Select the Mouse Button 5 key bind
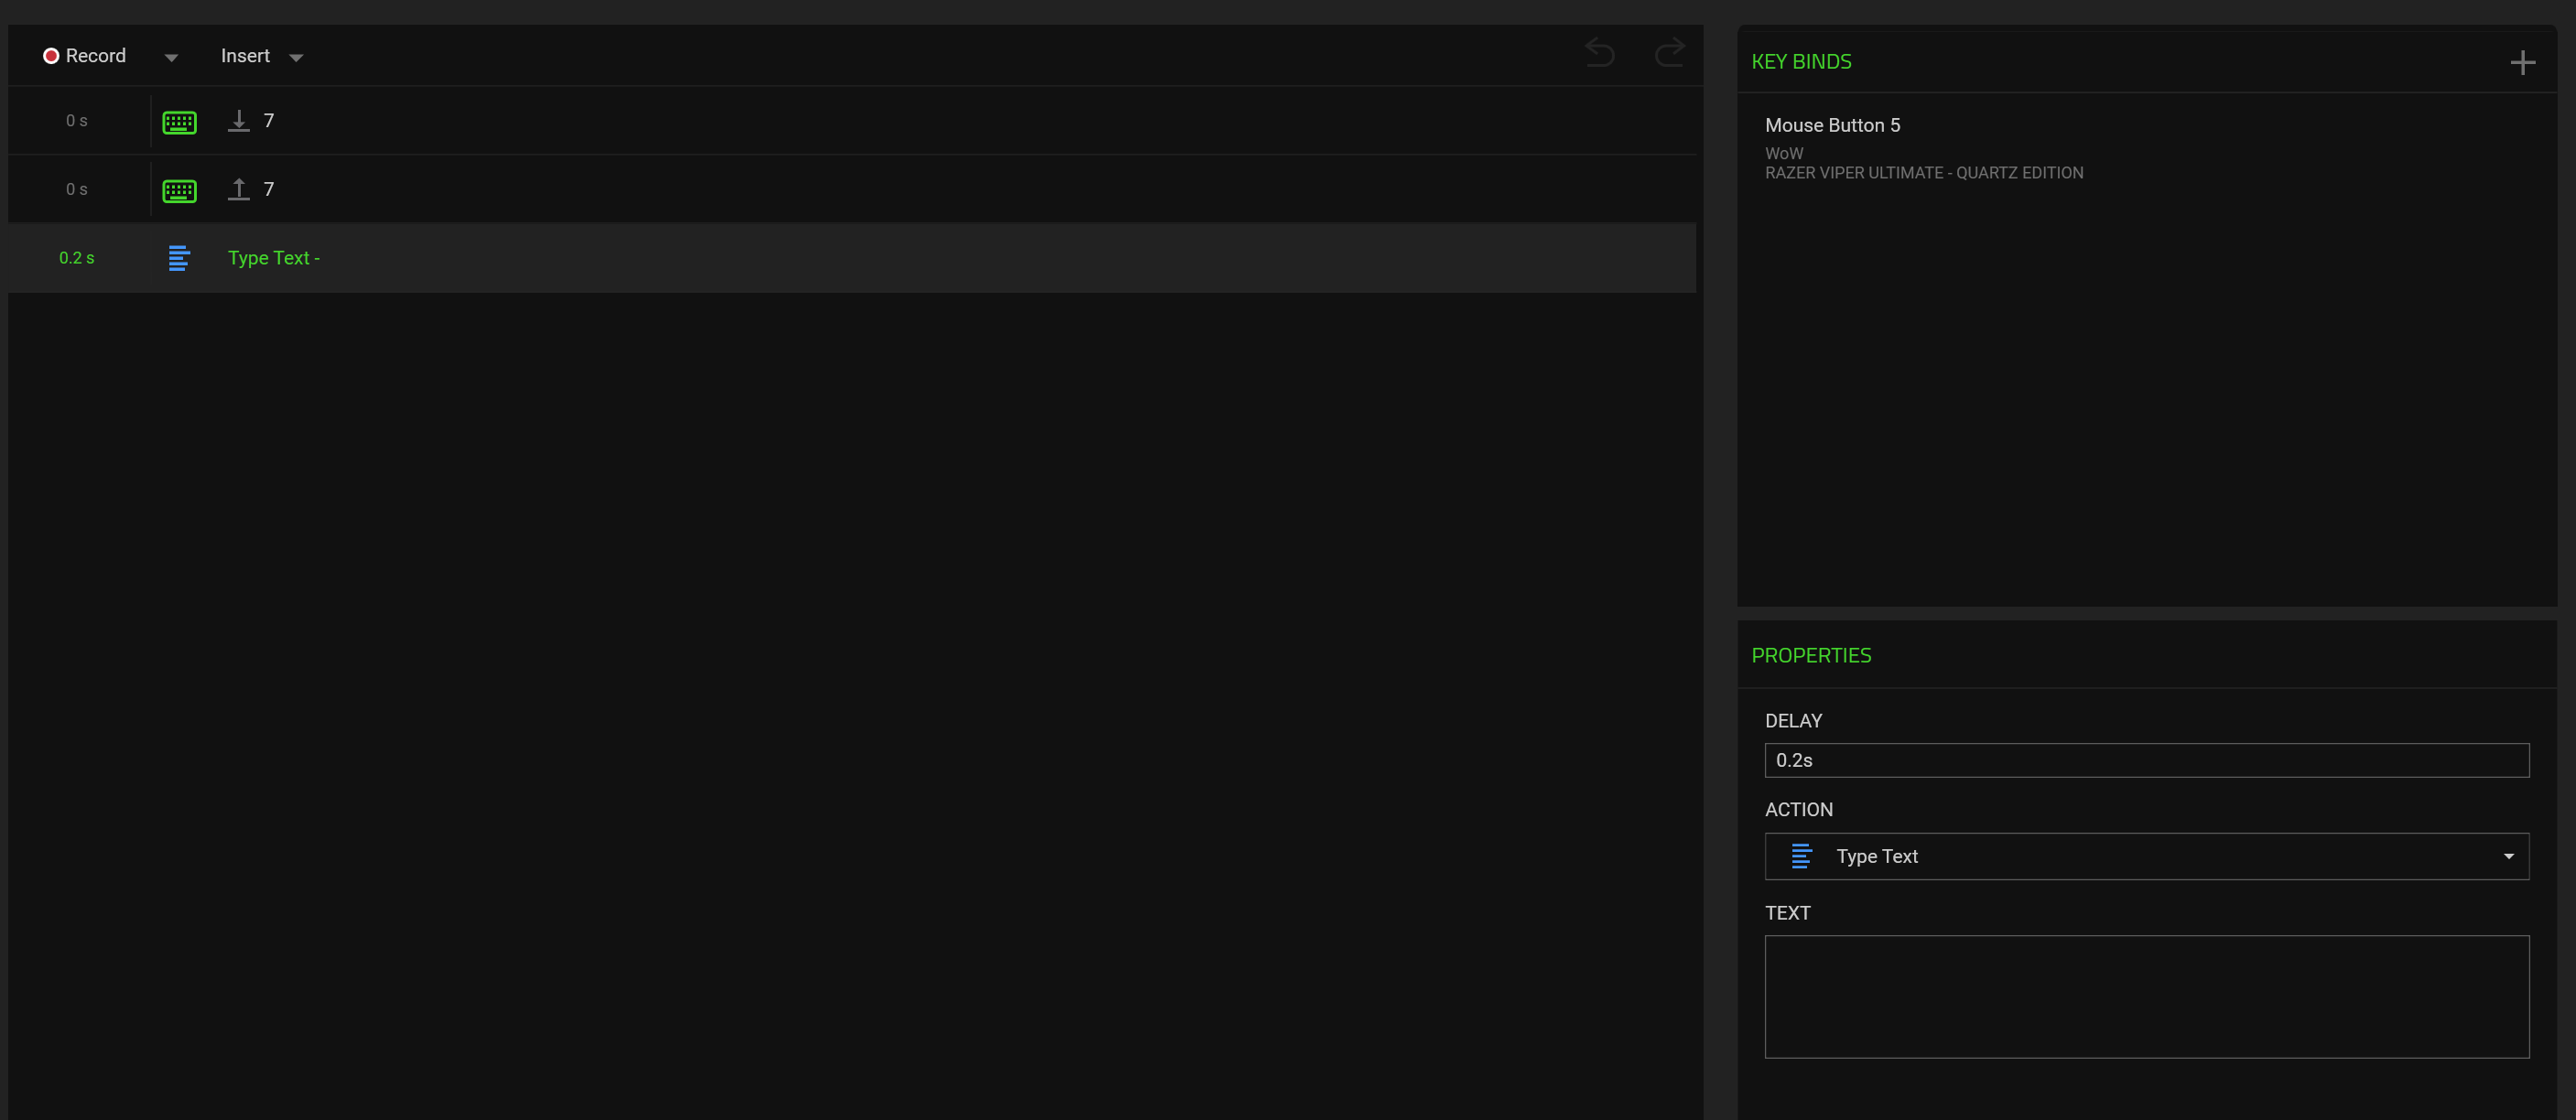This screenshot has width=2576, height=1120. [x=1832, y=126]
